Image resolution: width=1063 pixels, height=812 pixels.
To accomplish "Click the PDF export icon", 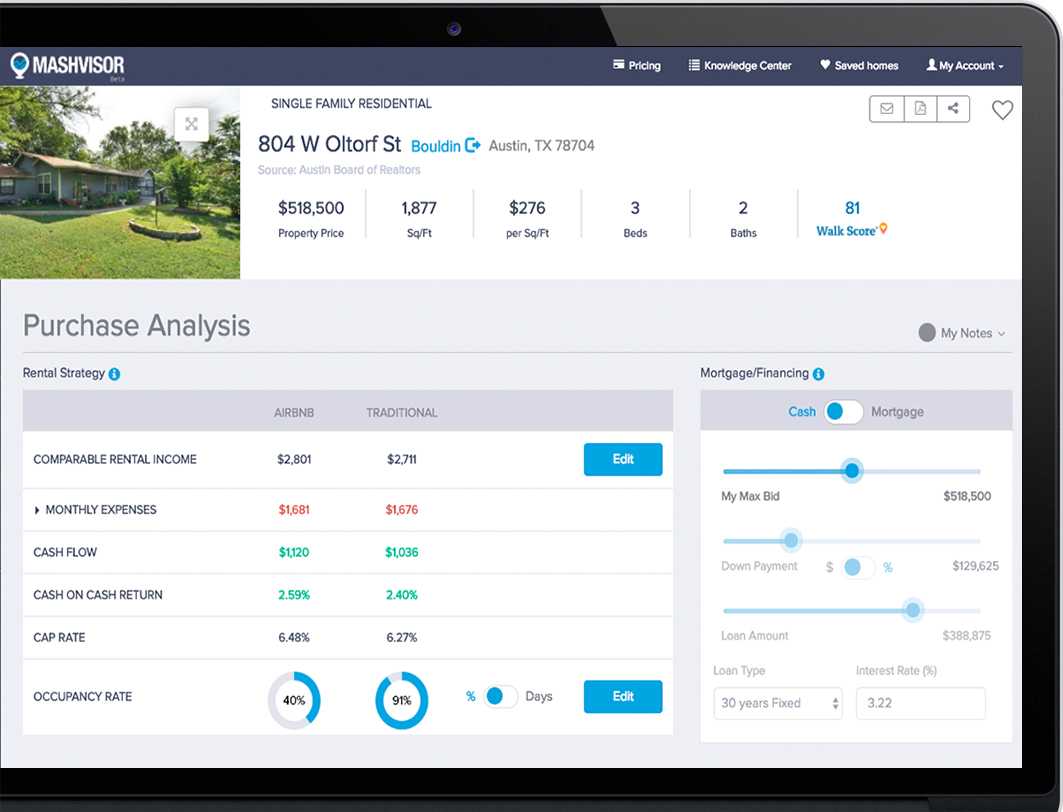I will point(920,109).
